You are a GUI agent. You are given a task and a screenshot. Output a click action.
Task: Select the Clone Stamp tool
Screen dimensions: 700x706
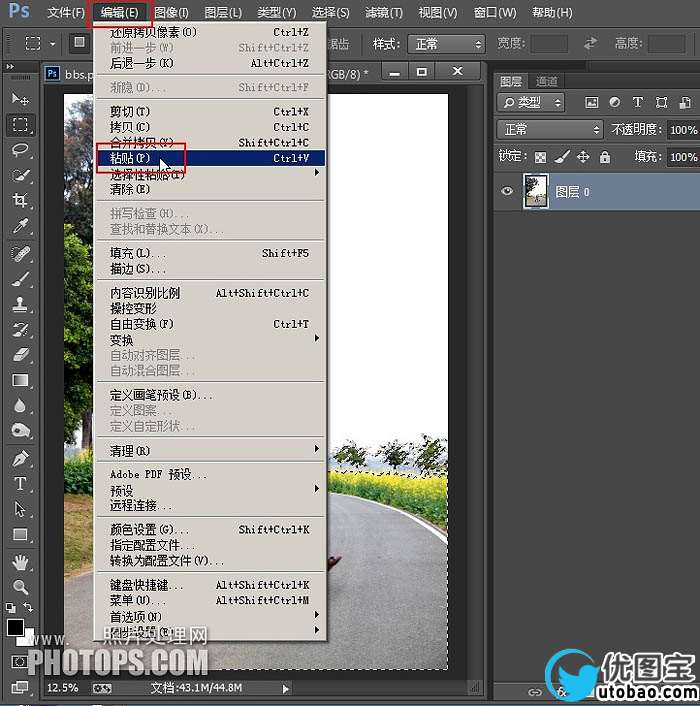[20, 304]
